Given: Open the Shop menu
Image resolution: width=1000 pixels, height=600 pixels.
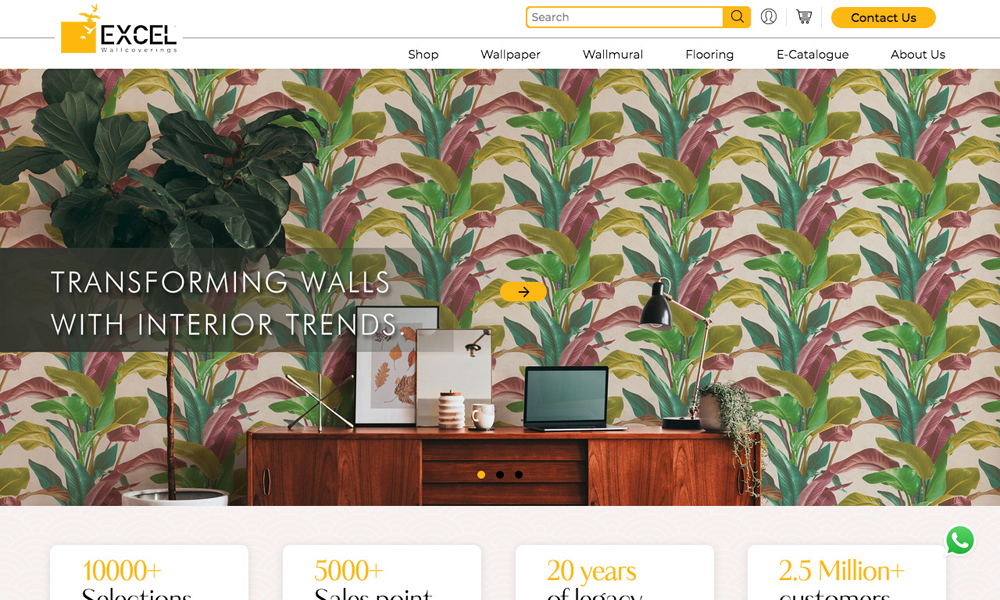Looking at the screenshot, I should (423, 54).
